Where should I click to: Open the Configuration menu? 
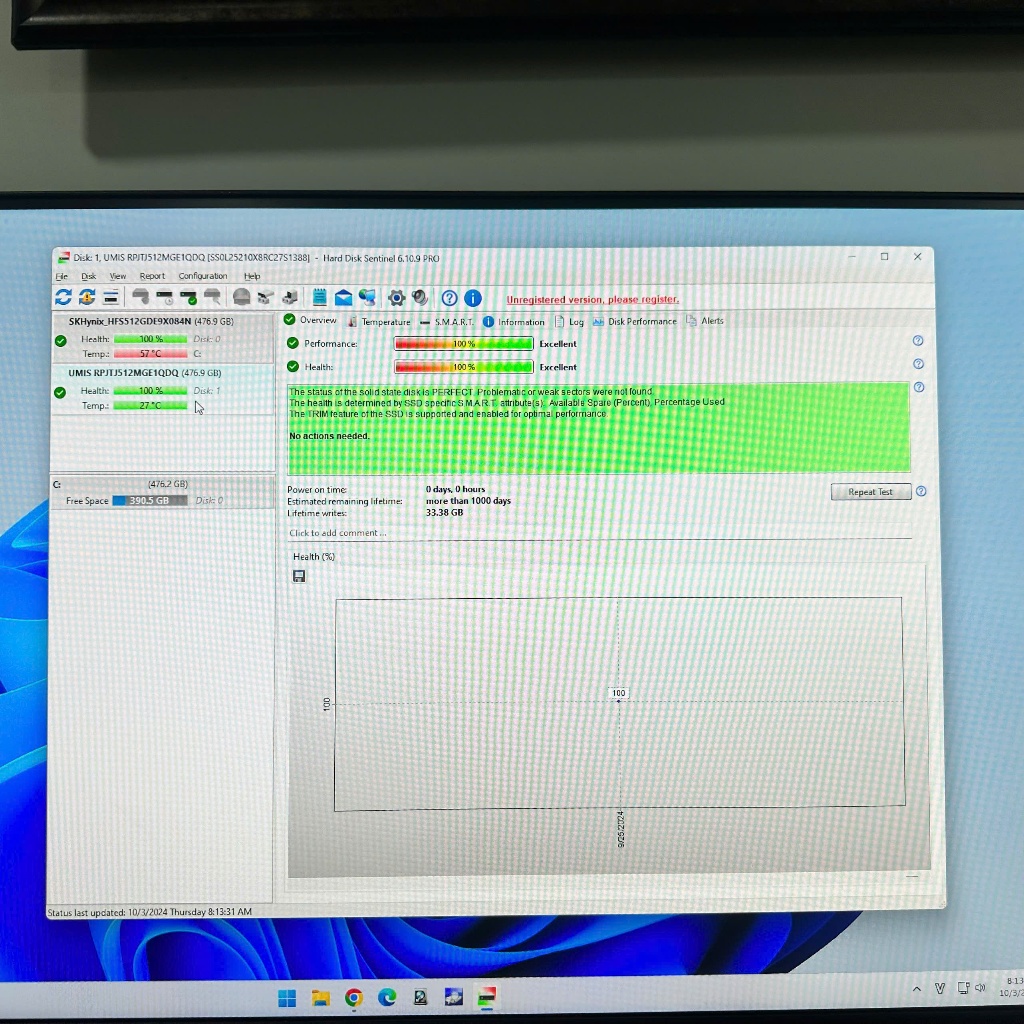(x=203, y=276)
